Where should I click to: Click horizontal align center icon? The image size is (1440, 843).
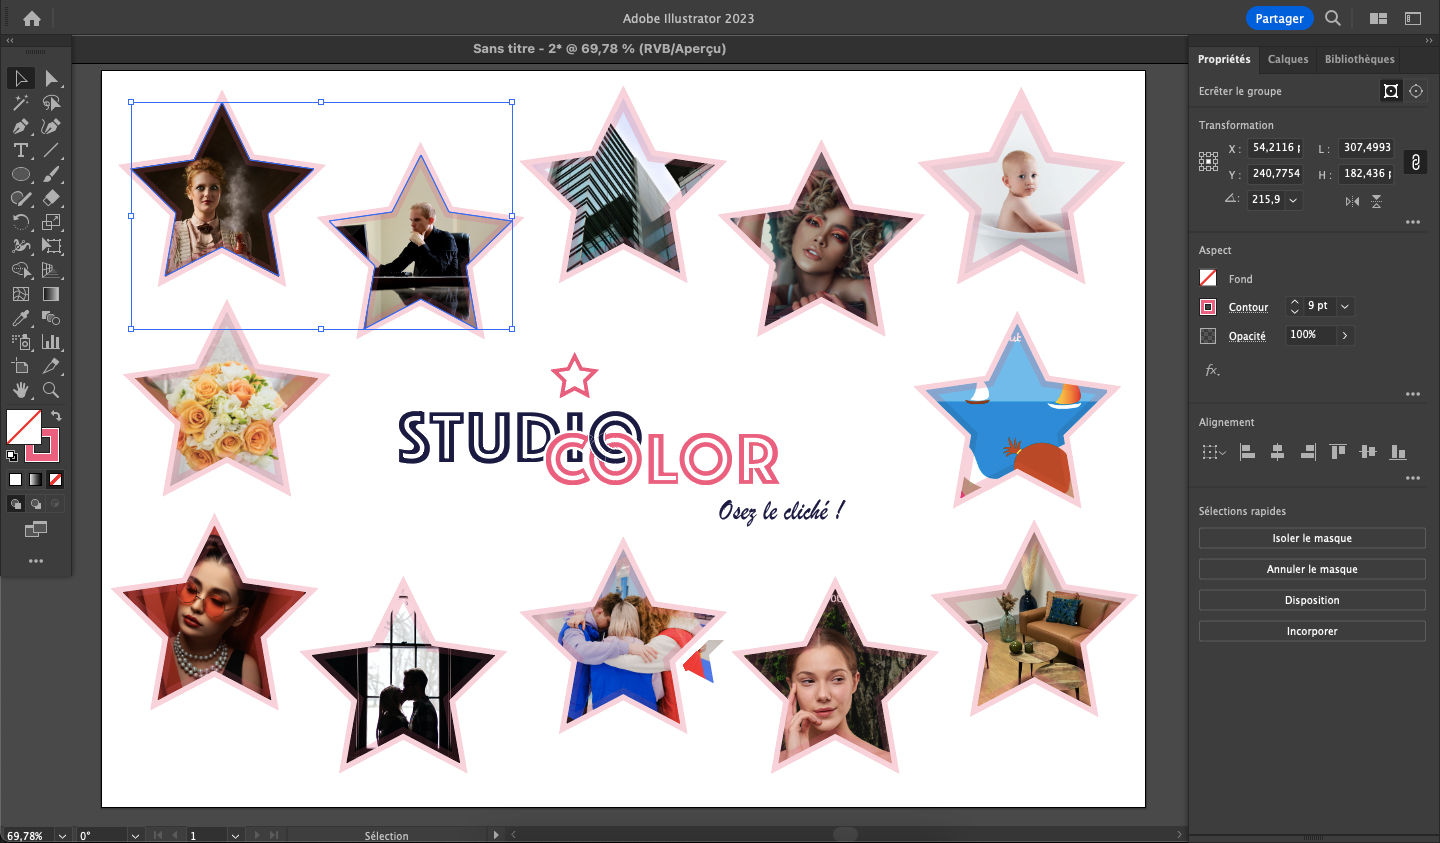1277,452
